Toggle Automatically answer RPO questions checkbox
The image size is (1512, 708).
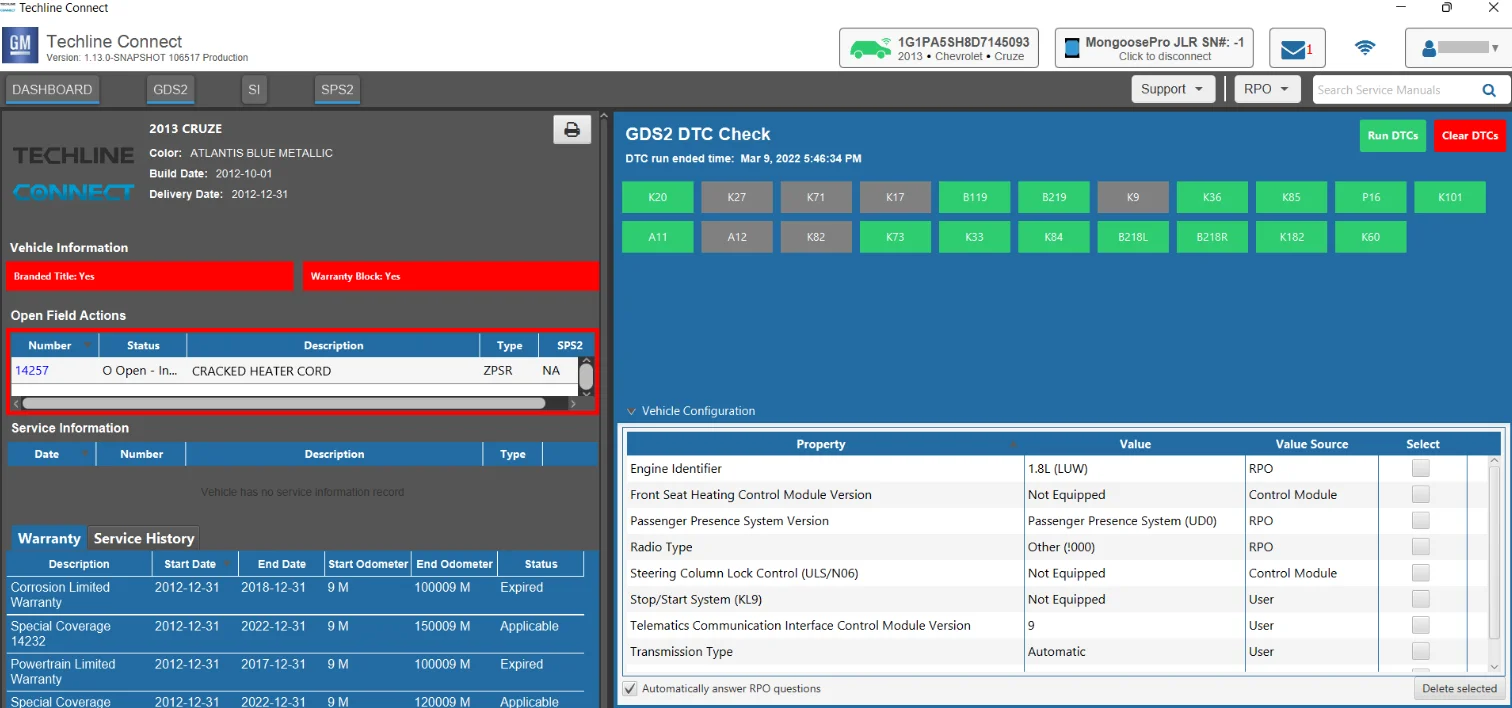(630, 689)
